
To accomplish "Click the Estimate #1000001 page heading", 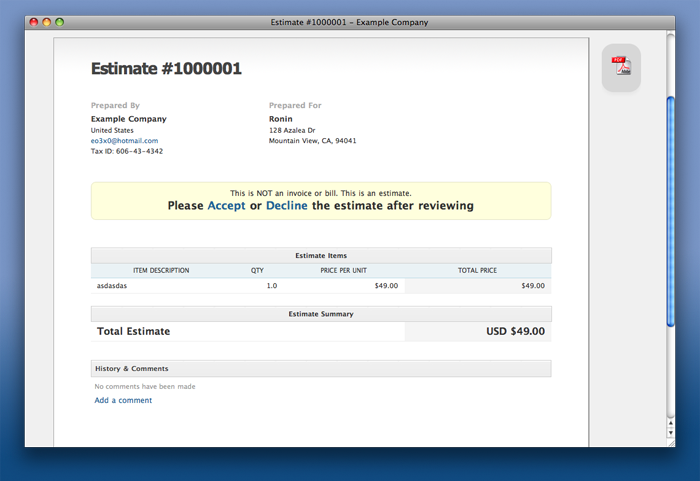I will coord(166,69).
